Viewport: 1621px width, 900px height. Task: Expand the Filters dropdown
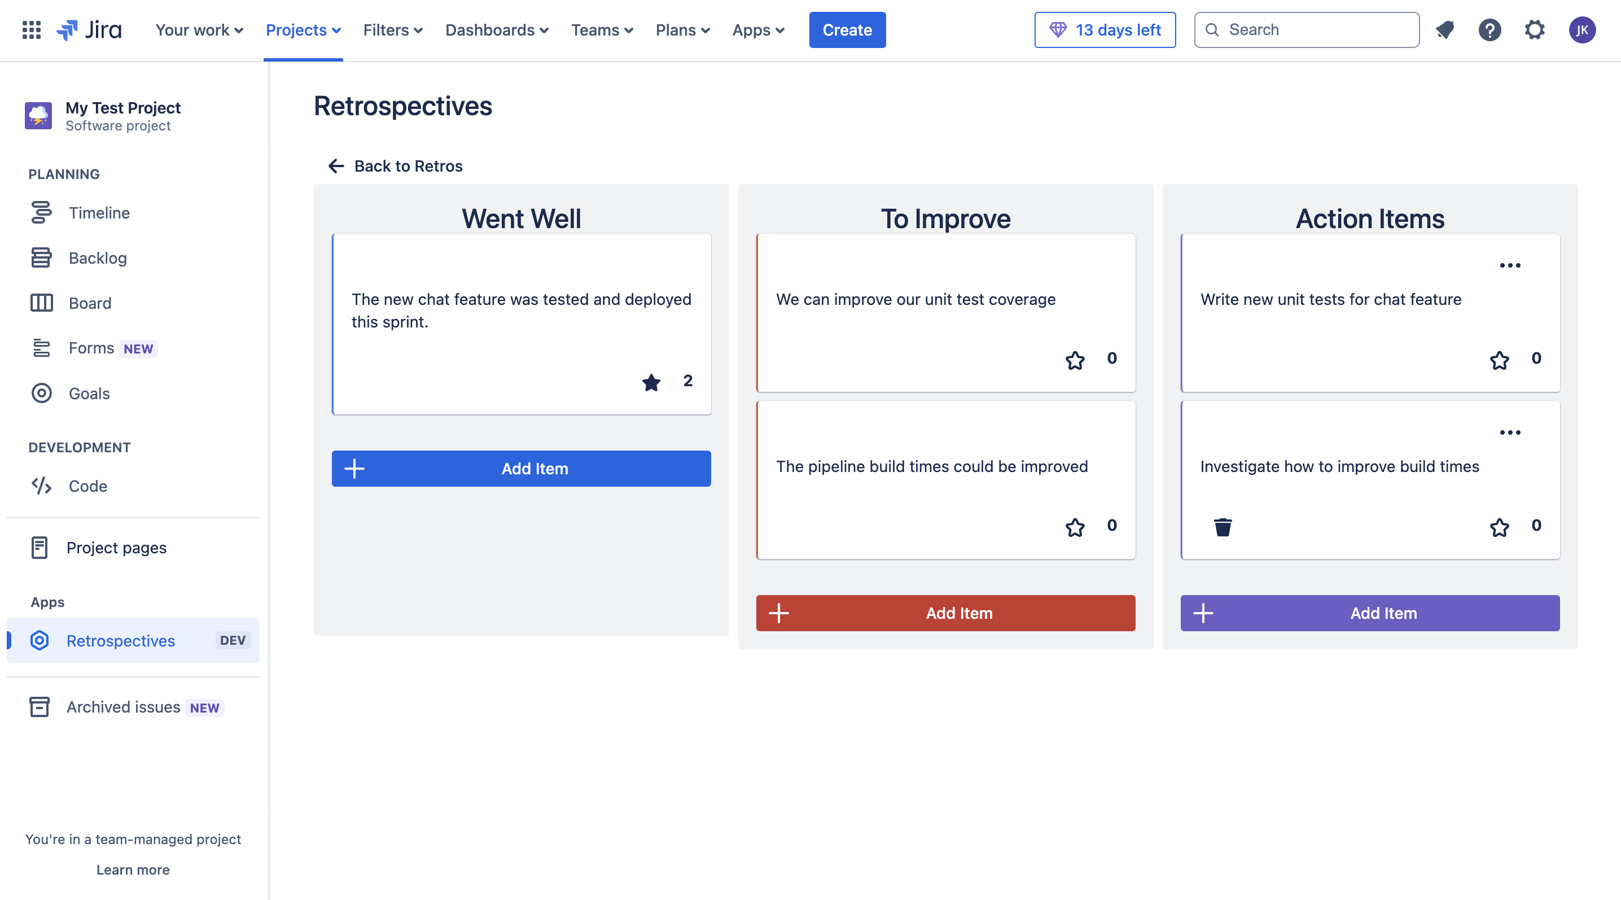[x=393, y=30]
